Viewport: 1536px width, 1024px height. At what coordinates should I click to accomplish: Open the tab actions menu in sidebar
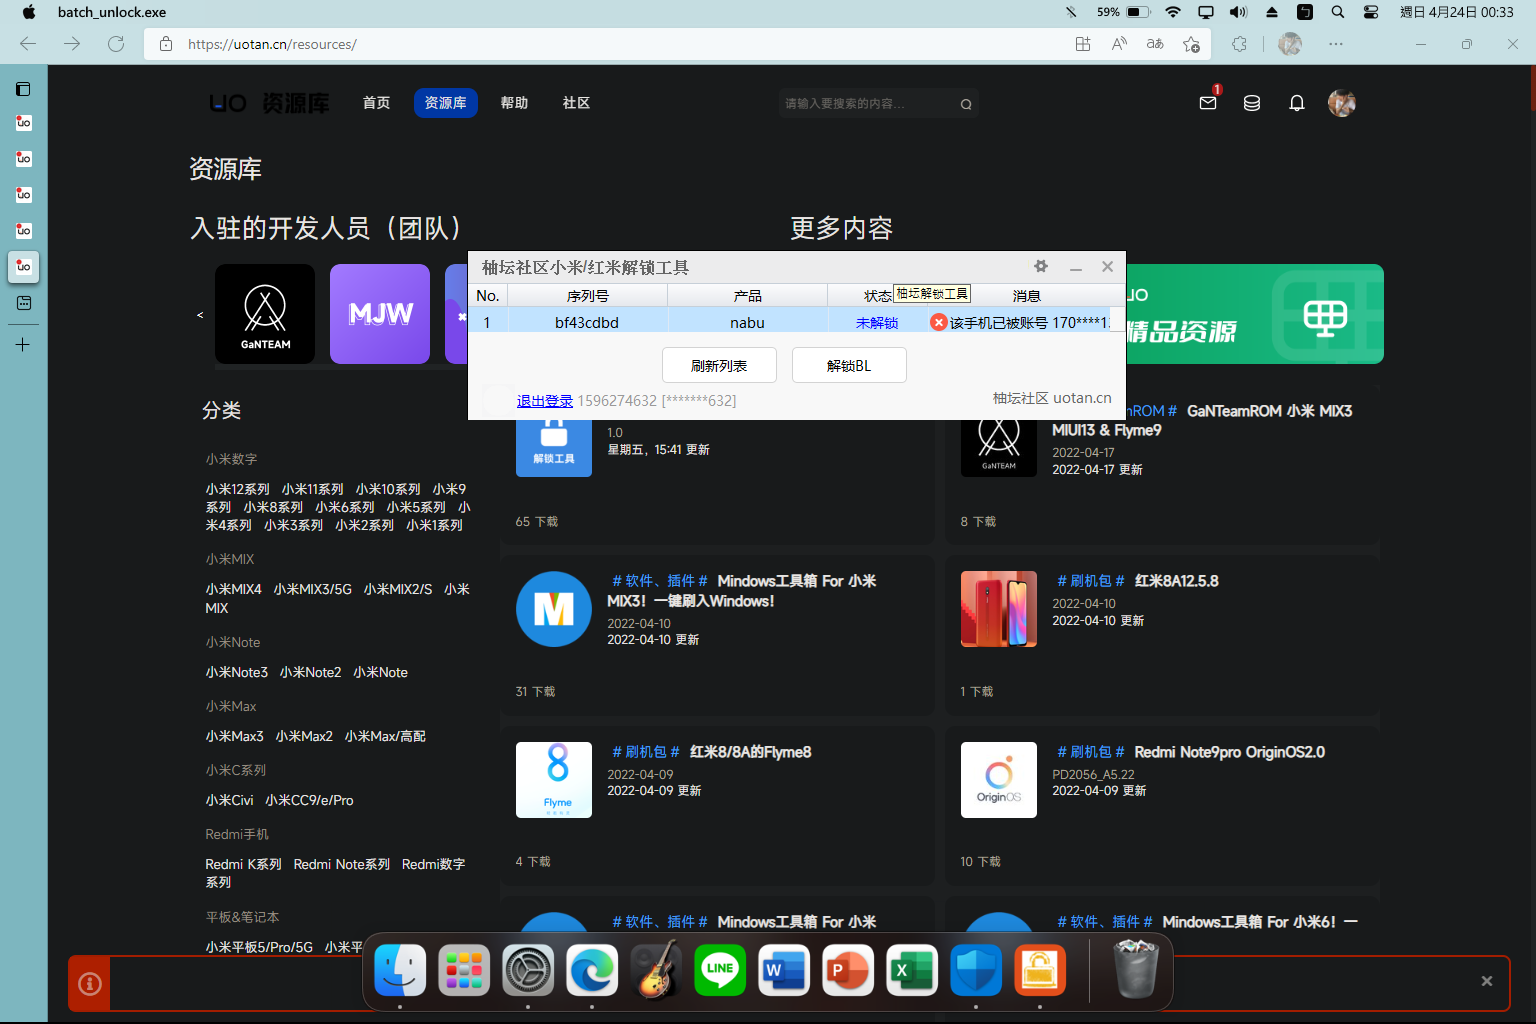point(23,89)
